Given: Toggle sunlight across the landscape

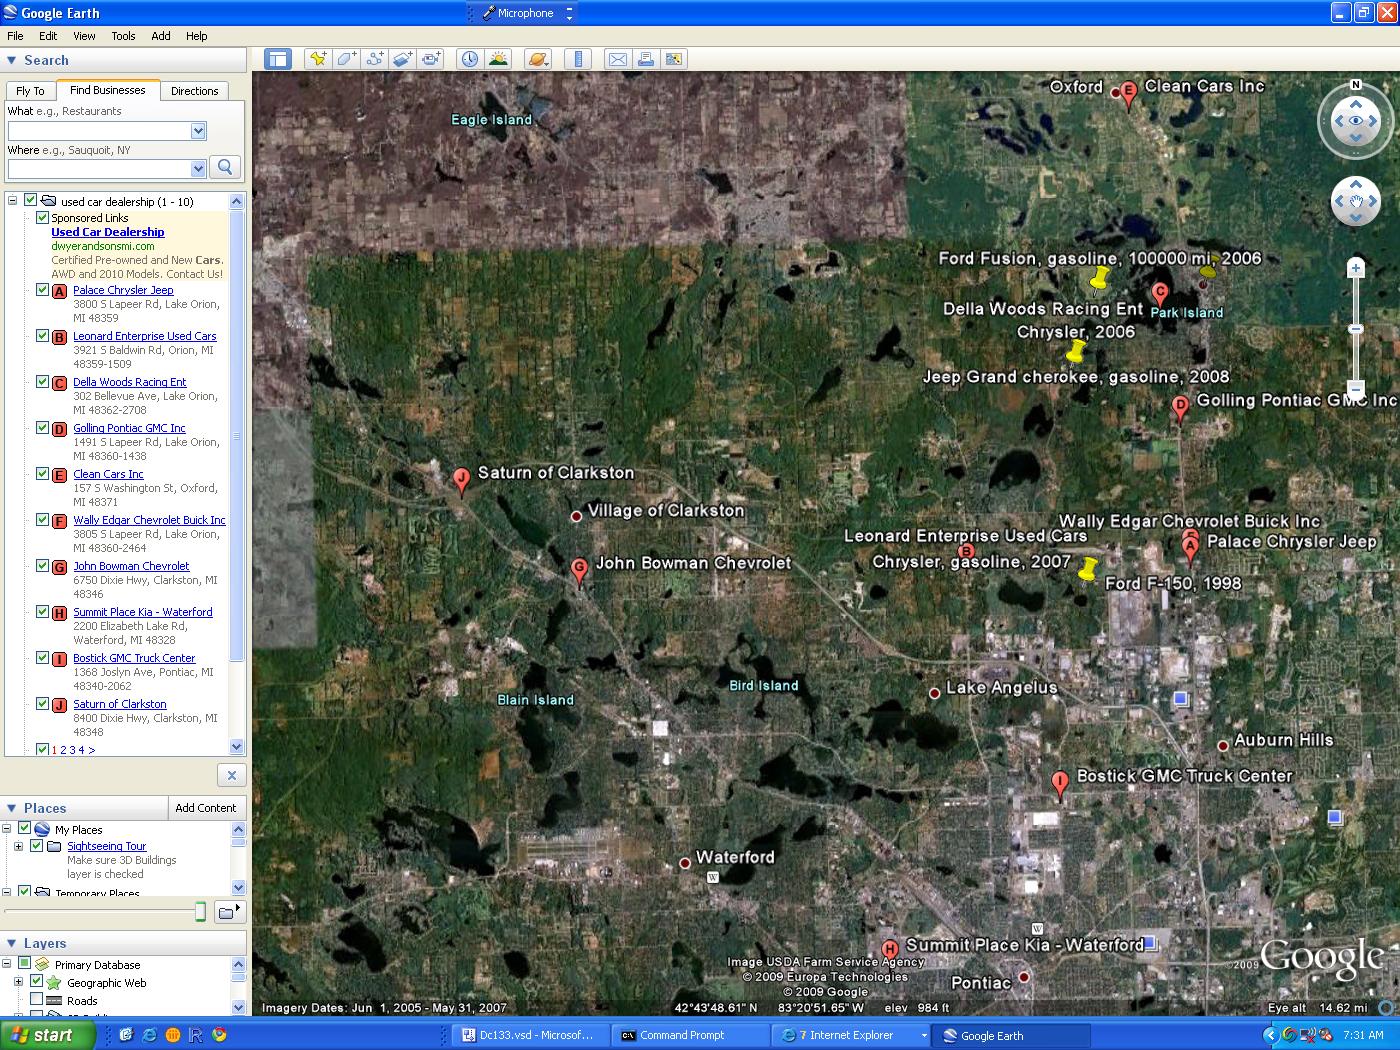Looking at the screenshot, I should click(x=498, y=59).
